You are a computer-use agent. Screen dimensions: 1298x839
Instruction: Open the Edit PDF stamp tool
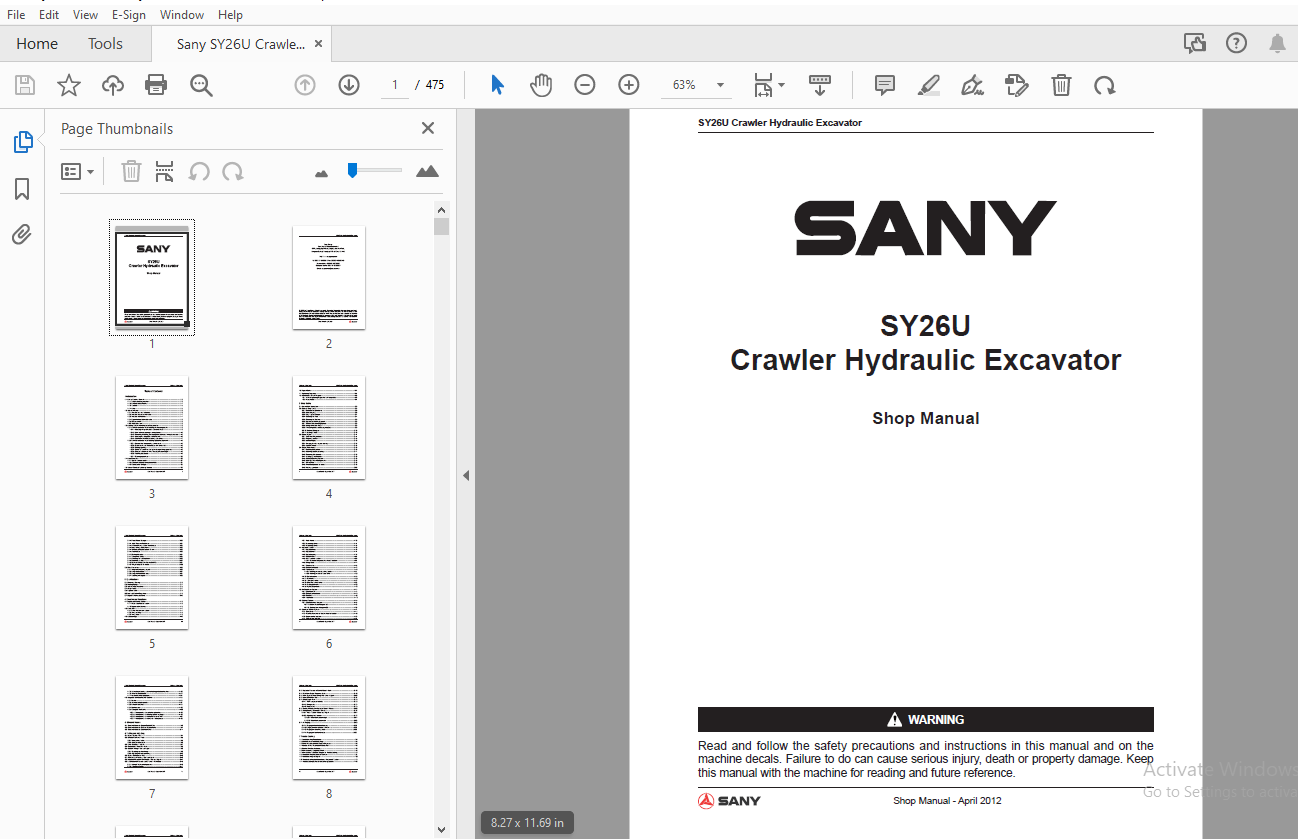[x=1017, y=85]
